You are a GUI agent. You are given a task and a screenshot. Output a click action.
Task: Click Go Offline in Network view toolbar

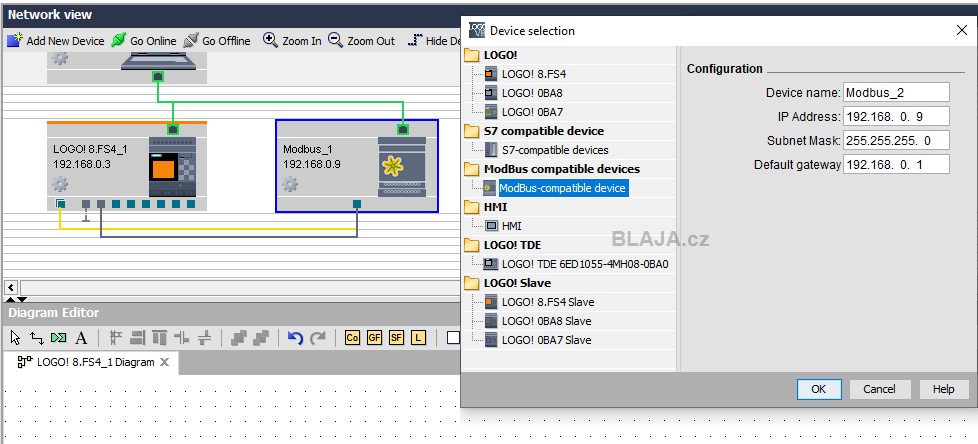[x=217, y=41]
